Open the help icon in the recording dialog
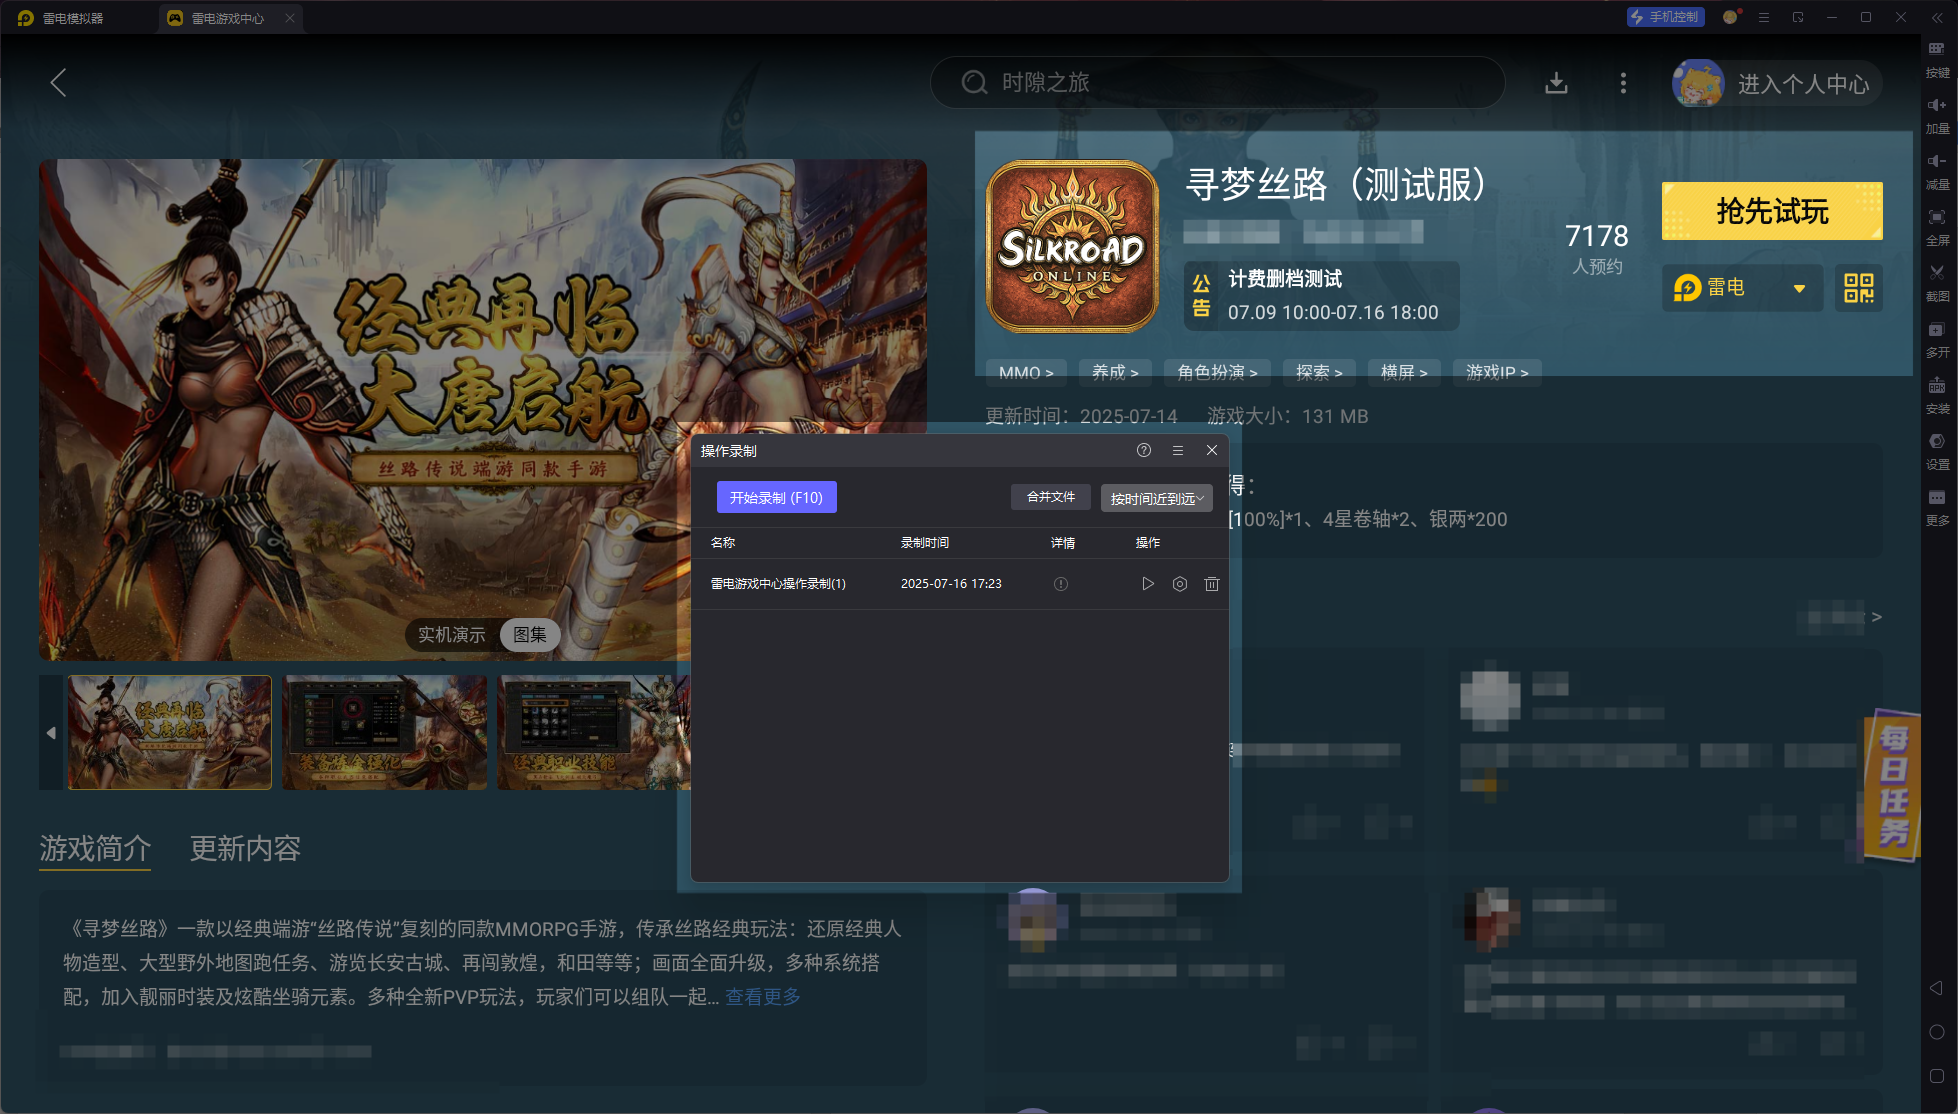This screenshot has width=1958, height=1114. (x=1144, y=451)
